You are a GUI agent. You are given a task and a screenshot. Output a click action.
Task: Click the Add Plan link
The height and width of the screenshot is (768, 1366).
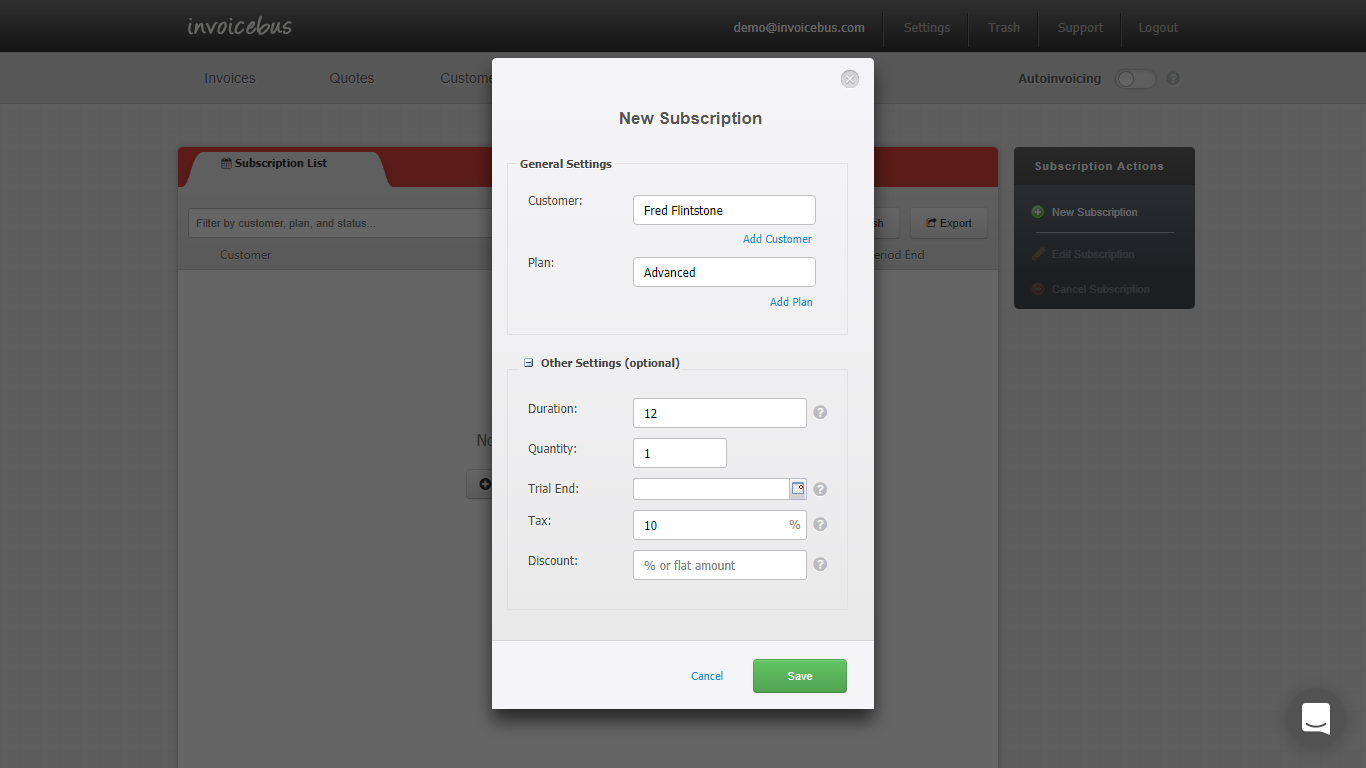click(791, 301)
